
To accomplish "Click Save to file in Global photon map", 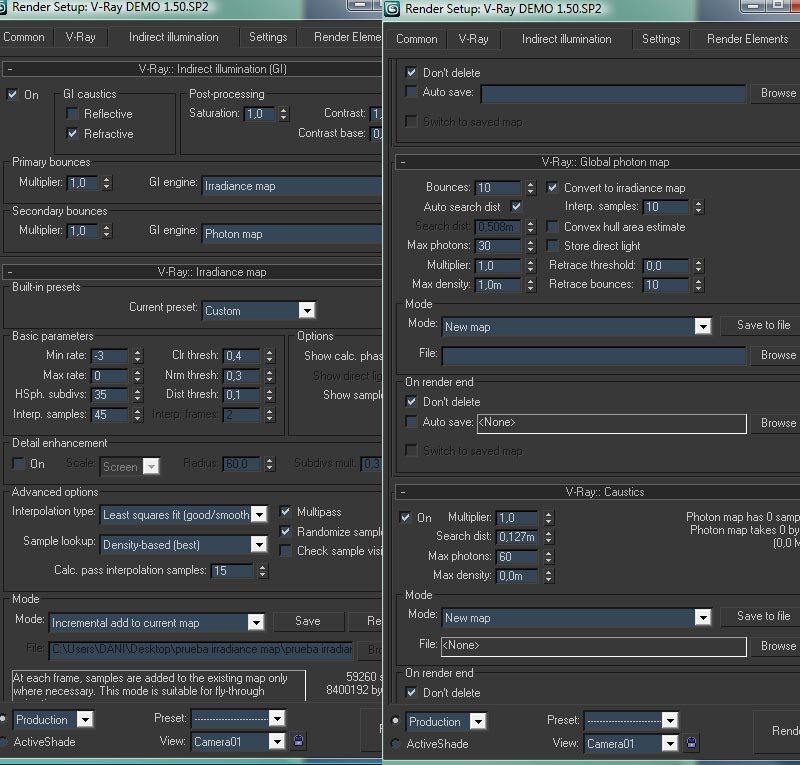I will pyautogui.click(x=761, y=325).
